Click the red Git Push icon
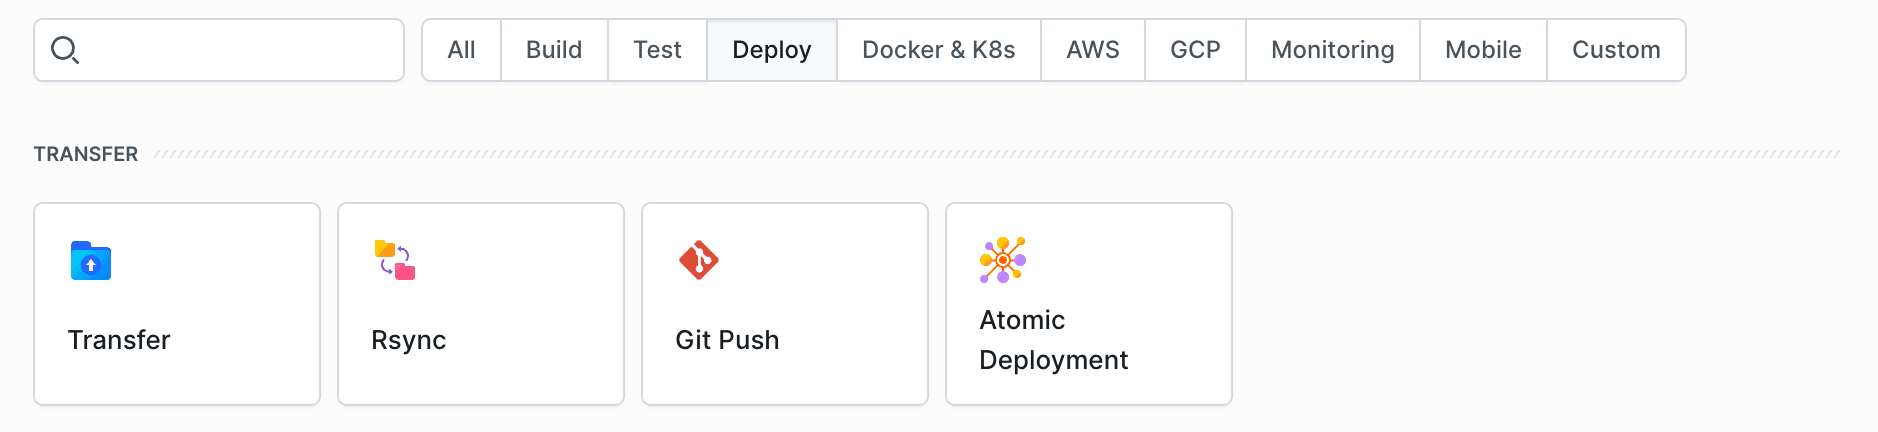This screenshot has width=1878, height=432. pyautogui.click(x=699, y=260)
